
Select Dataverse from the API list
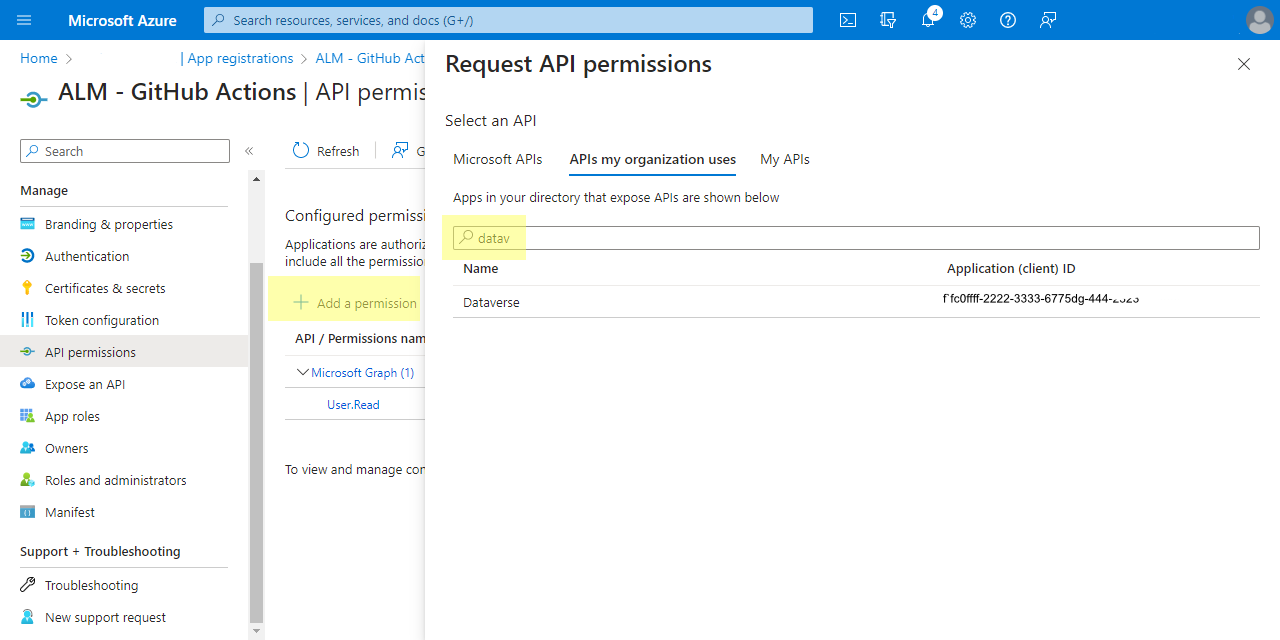pos(491,302)
